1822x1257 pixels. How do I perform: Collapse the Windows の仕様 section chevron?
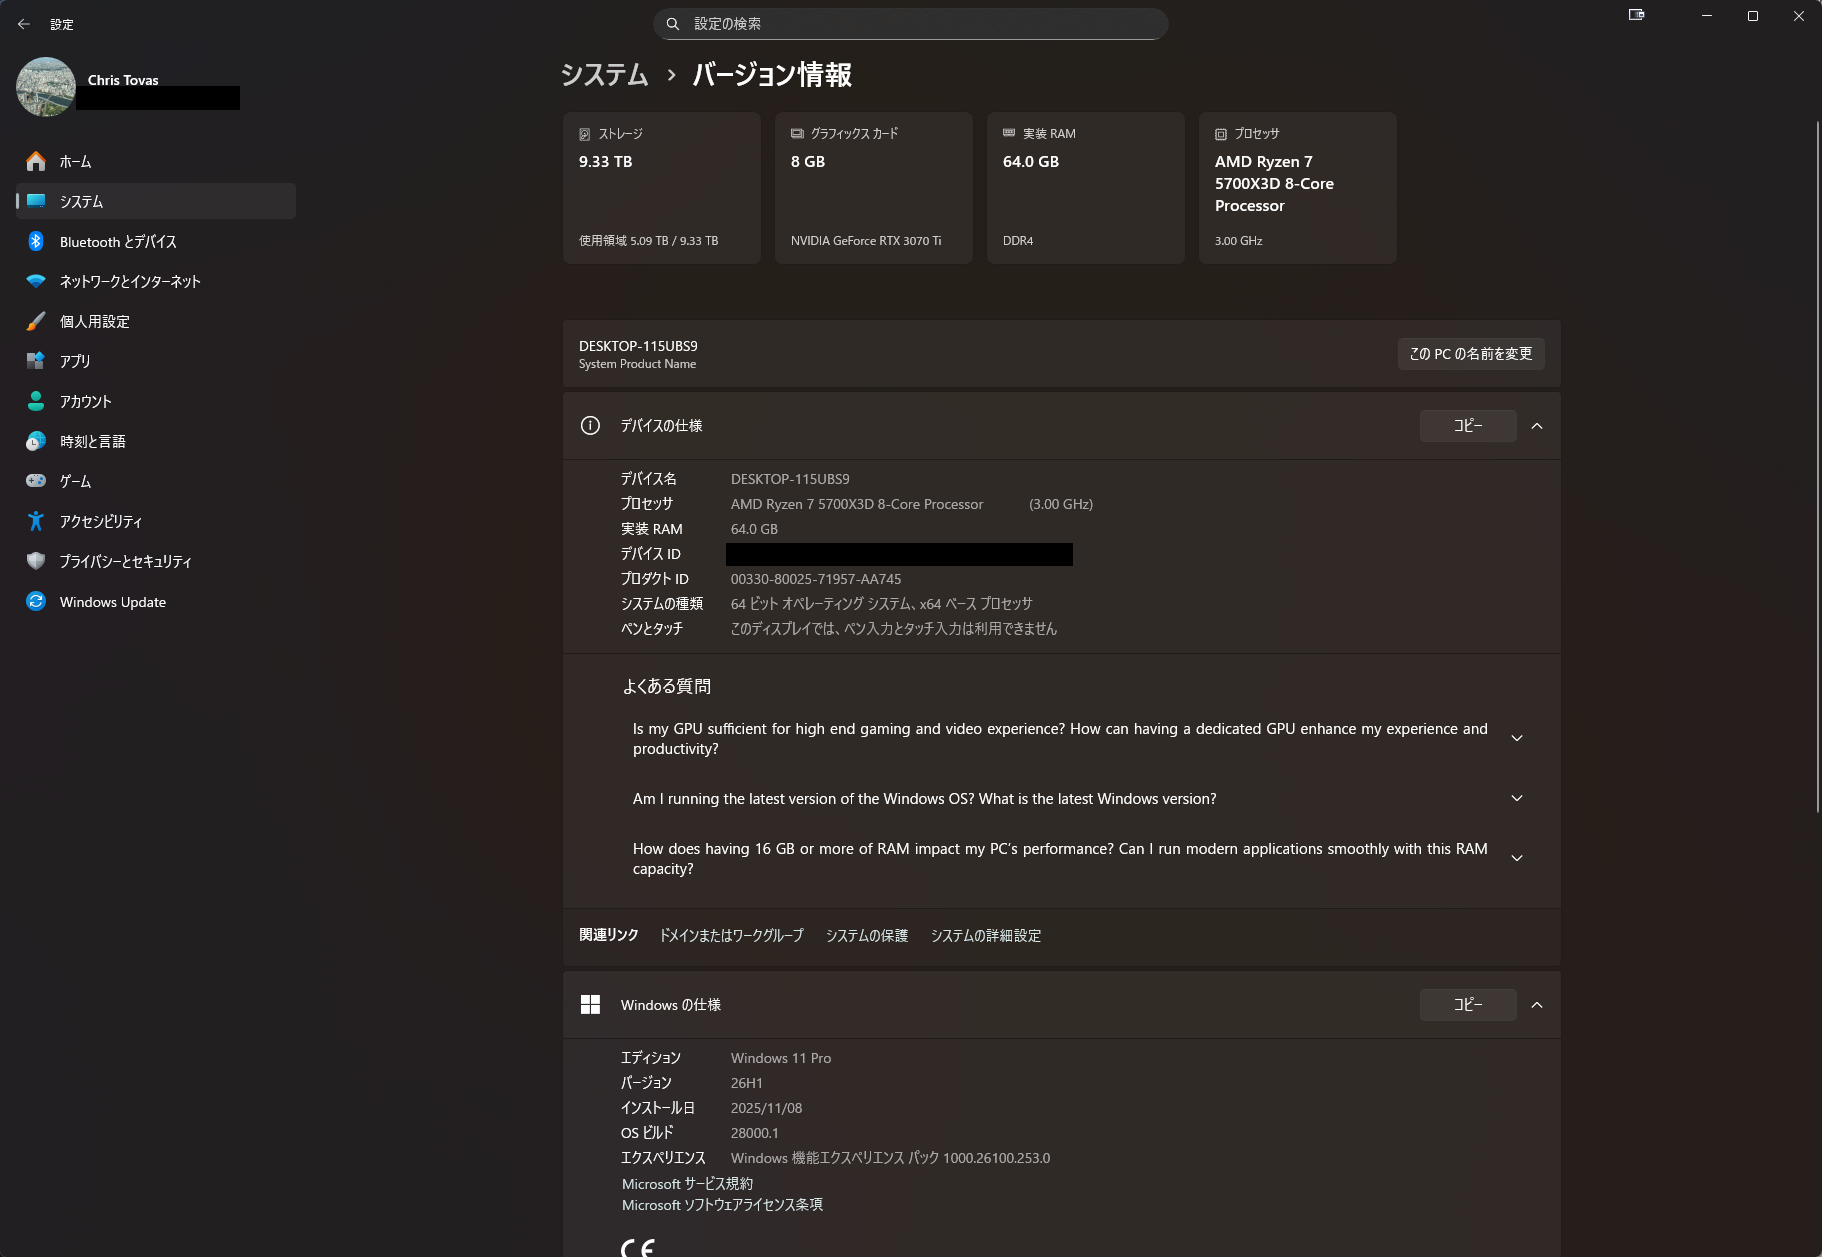[x=1537, y=1005]
